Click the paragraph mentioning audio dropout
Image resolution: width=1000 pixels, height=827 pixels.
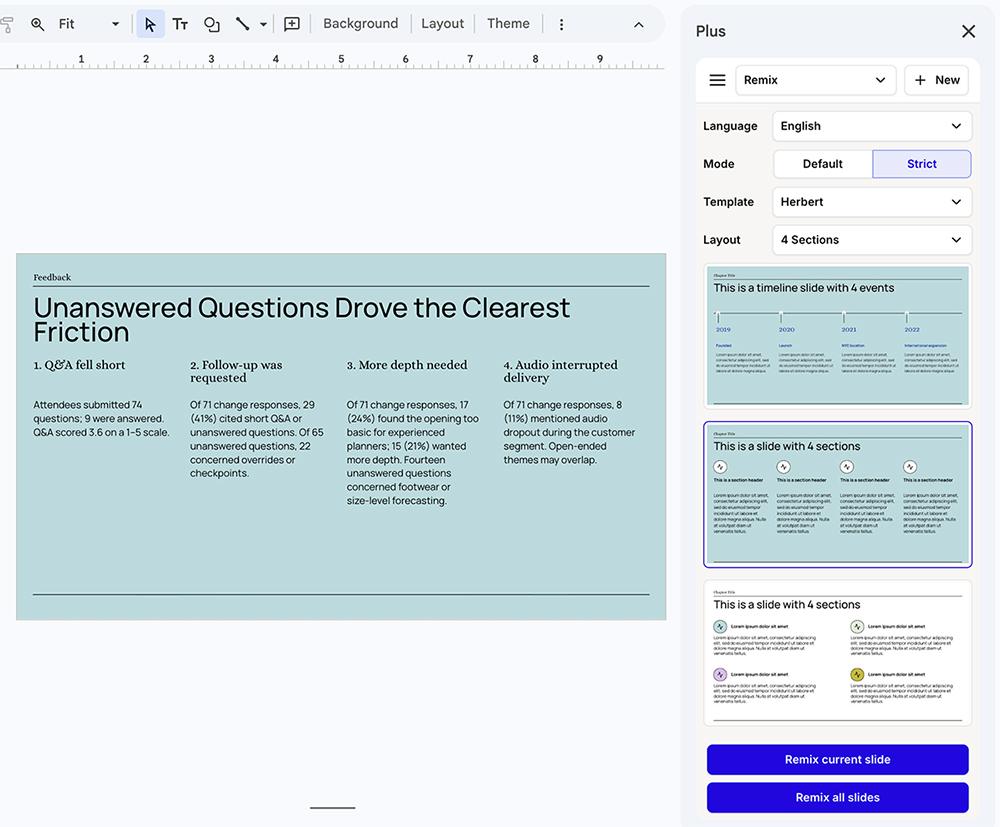click(x=569, y=432)
